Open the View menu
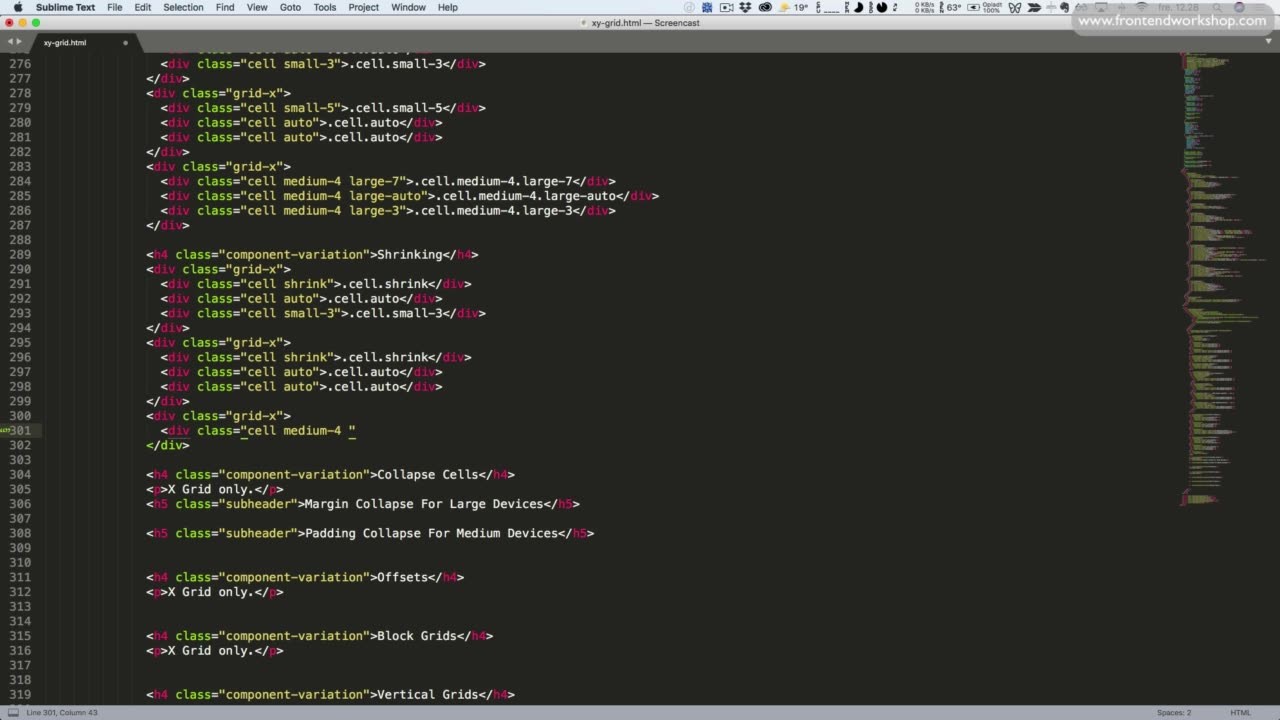Viewport: 1280px width, 720px height. [257, 7]
